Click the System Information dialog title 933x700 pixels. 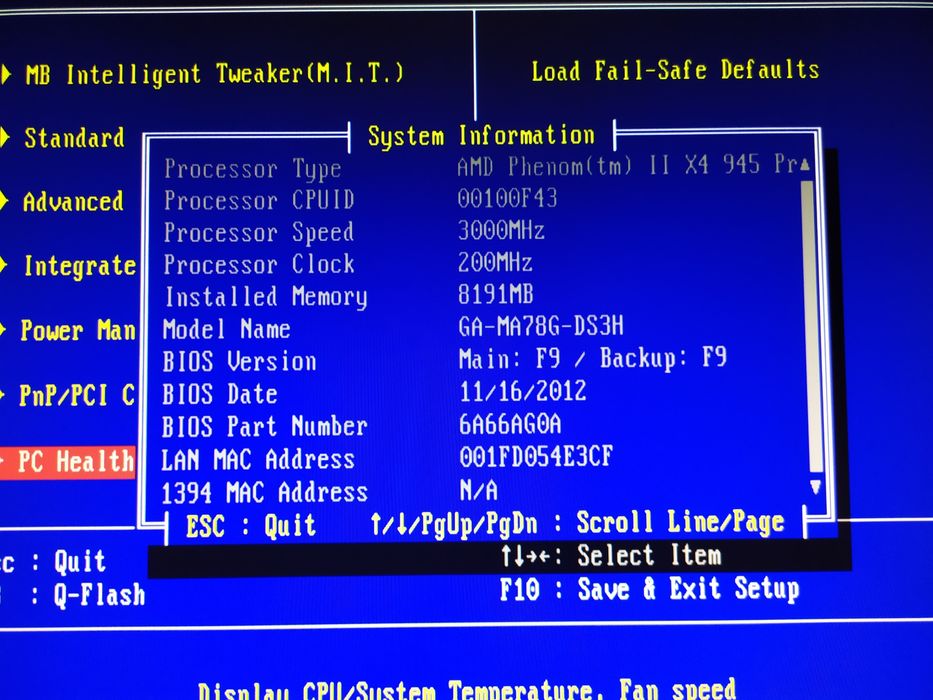pyautogui.click(x=481, y=136)
